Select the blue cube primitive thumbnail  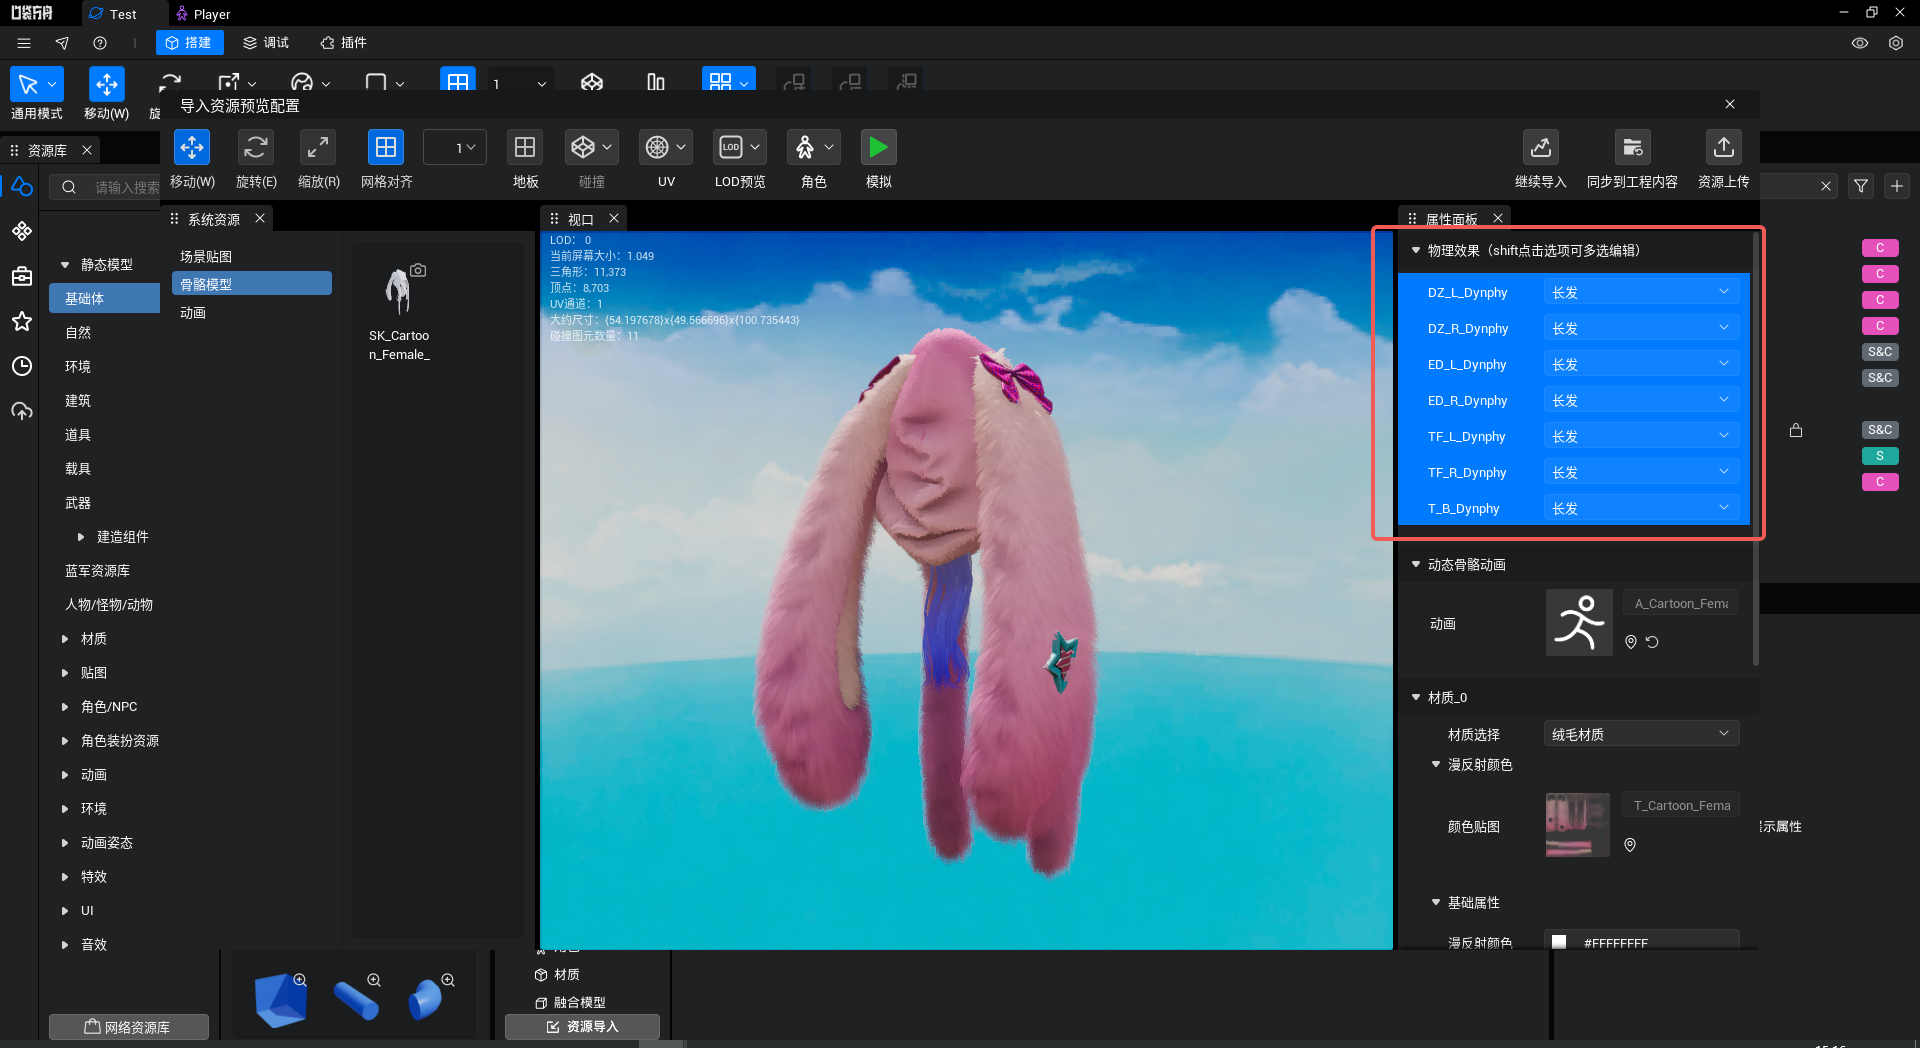click(x=281, y=999)
